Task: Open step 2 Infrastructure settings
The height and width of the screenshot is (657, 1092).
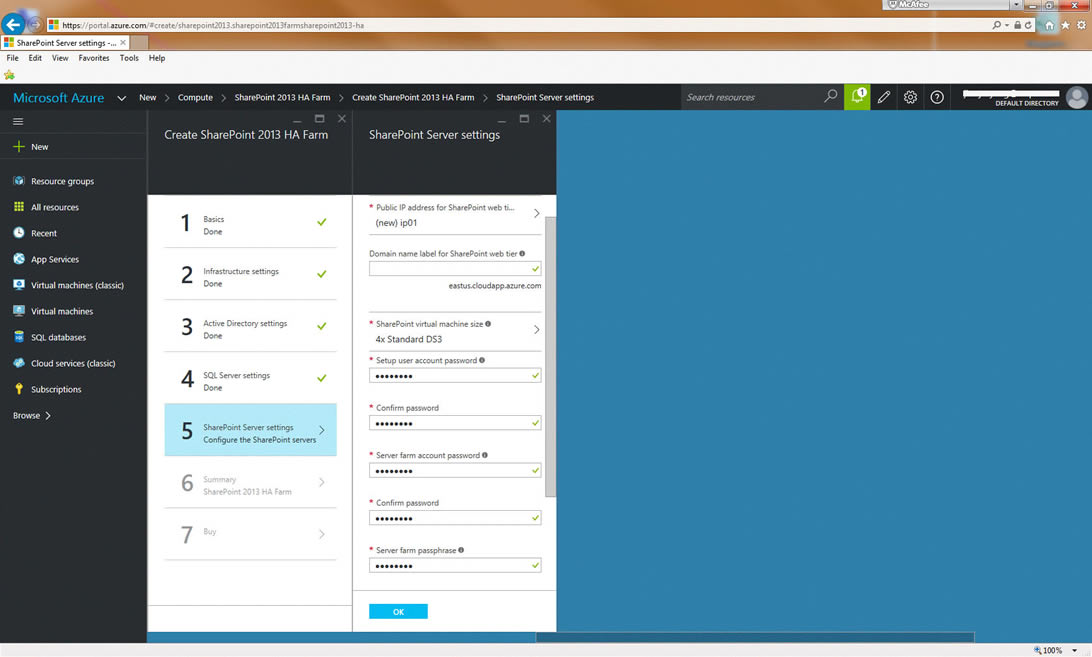Action: (250, 275)
